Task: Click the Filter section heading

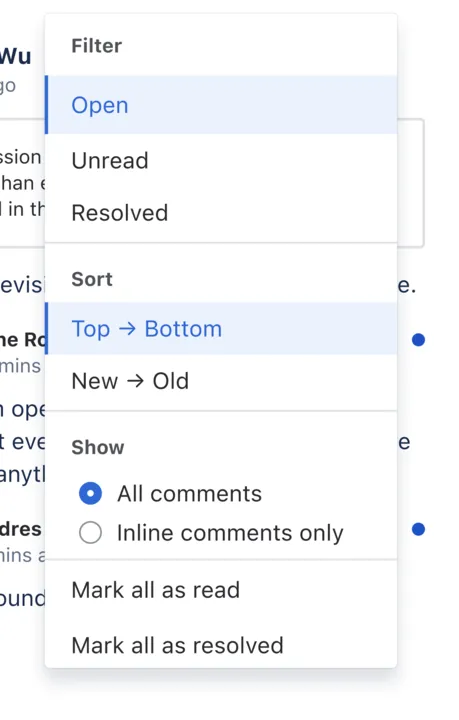Action: point(96,46)
